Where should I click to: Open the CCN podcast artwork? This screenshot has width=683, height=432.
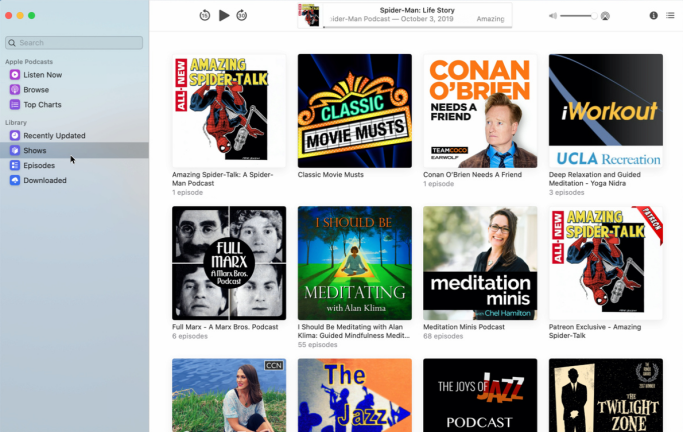229,395
